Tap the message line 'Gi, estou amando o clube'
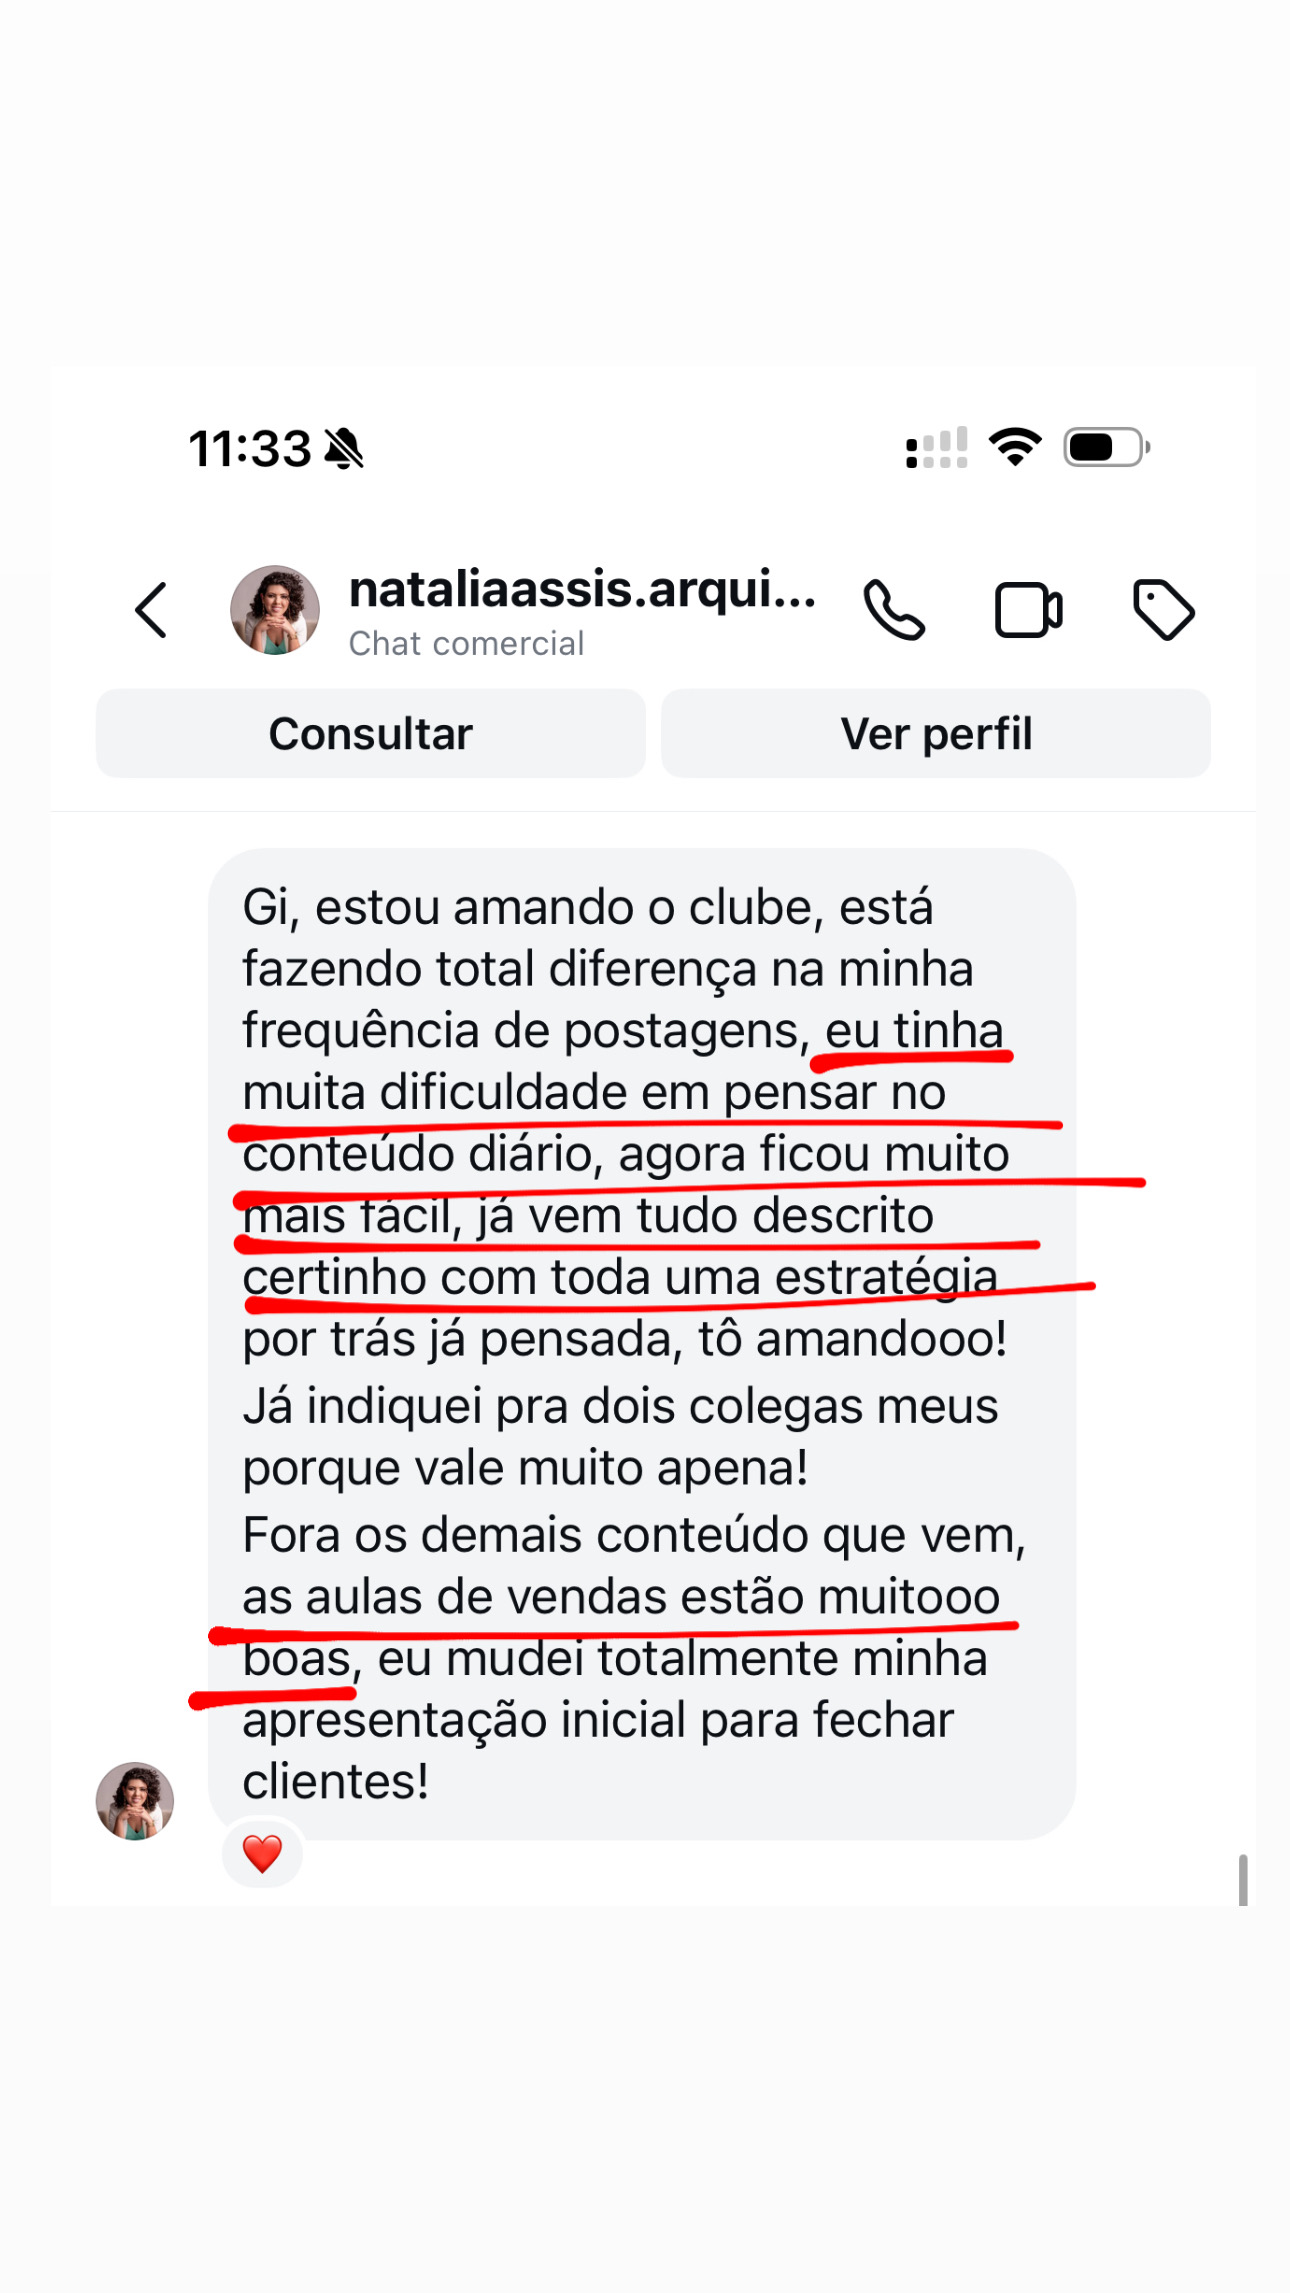 (x=588, y=908)
